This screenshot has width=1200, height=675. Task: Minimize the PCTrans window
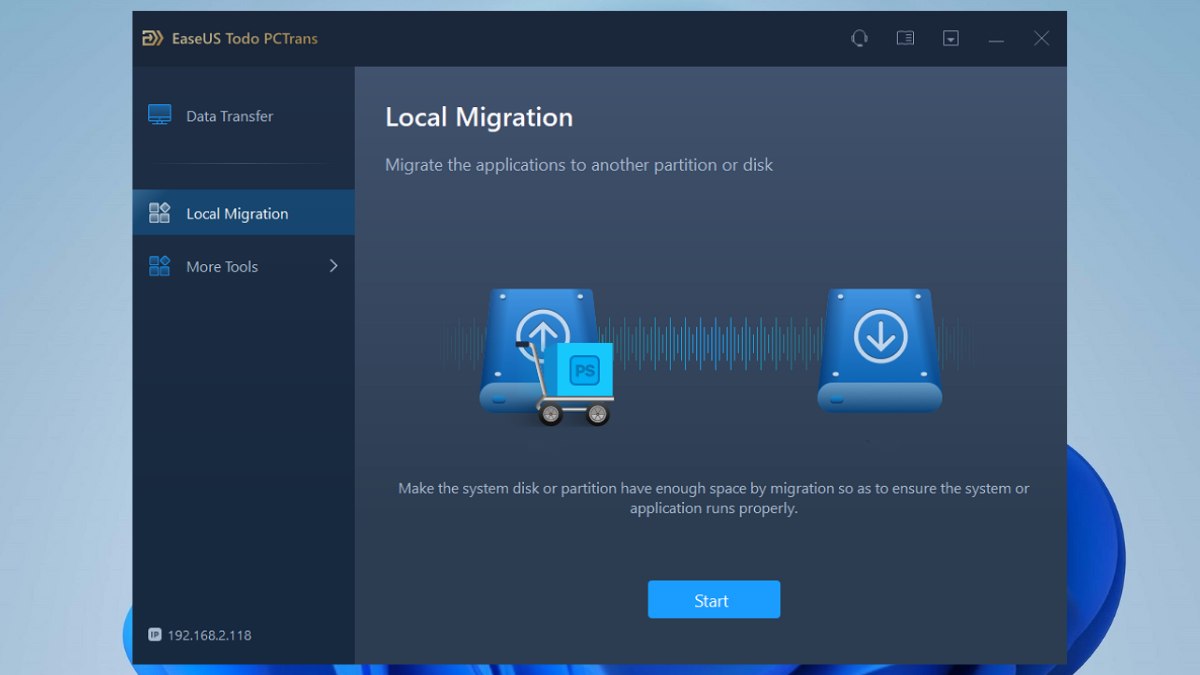tap(996, 39)
